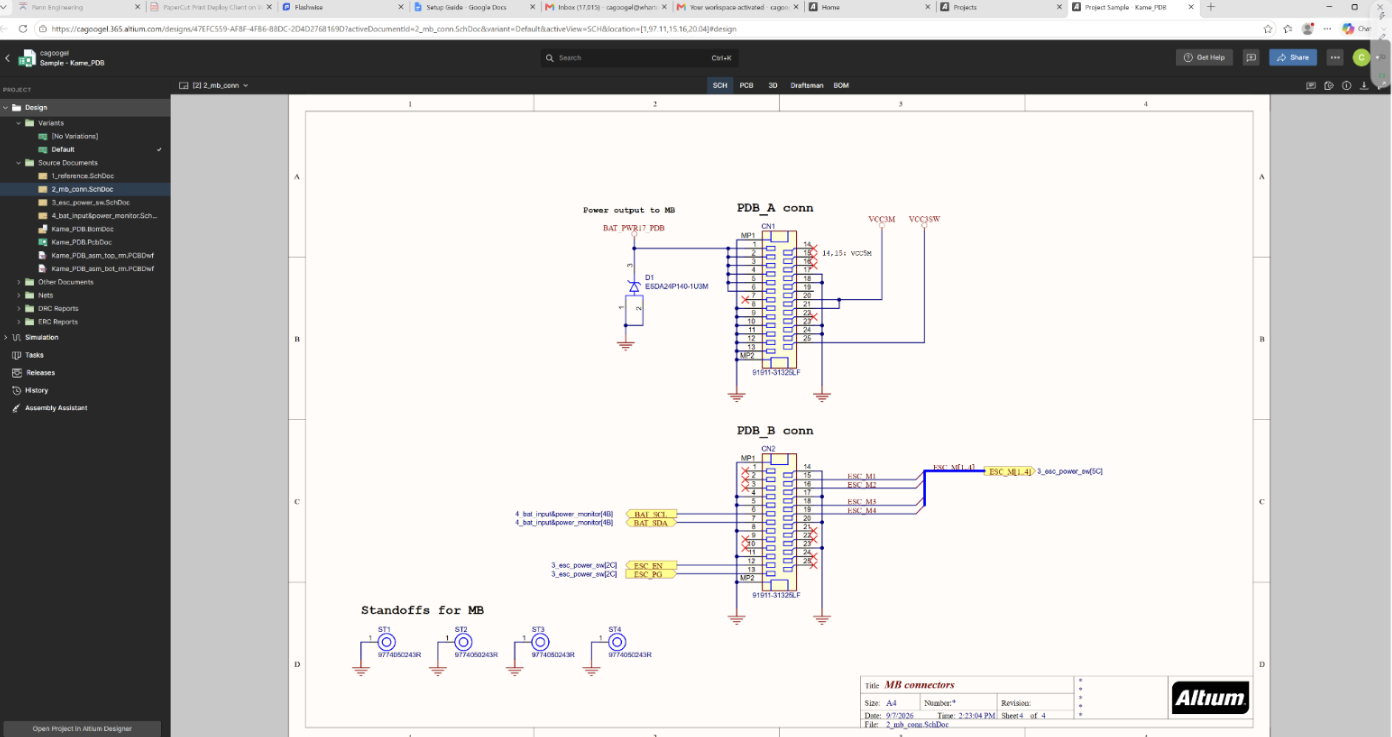
Task: Open the [2] 2_mb_conn sheet dropdown
Action: 214,86
